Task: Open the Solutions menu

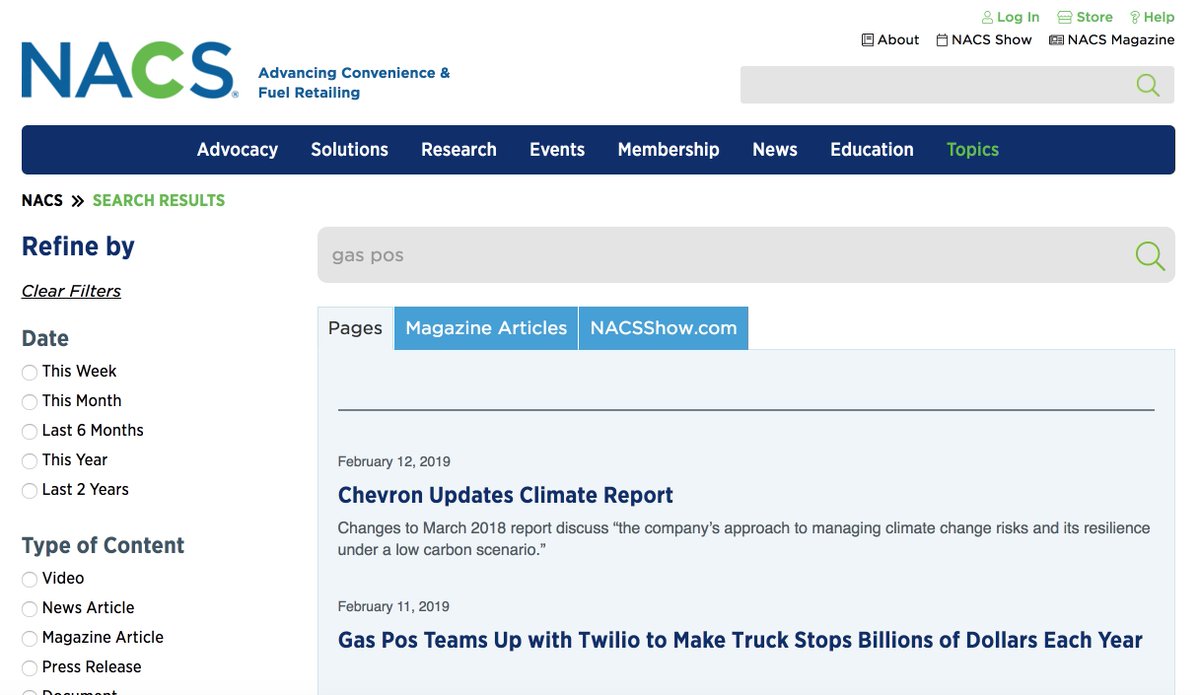Action: click(349, 150)
